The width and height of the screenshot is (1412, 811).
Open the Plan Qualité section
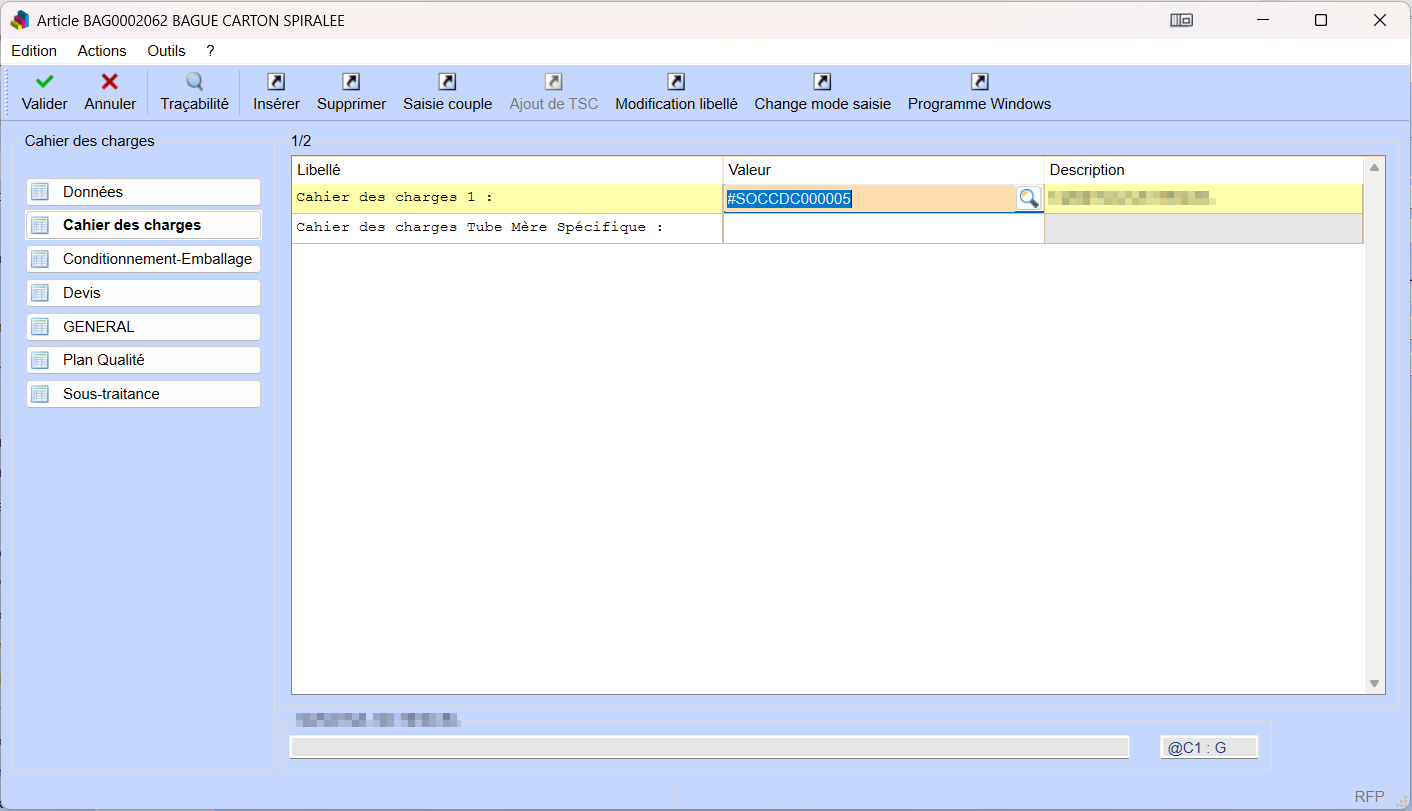tap(143, 360)
